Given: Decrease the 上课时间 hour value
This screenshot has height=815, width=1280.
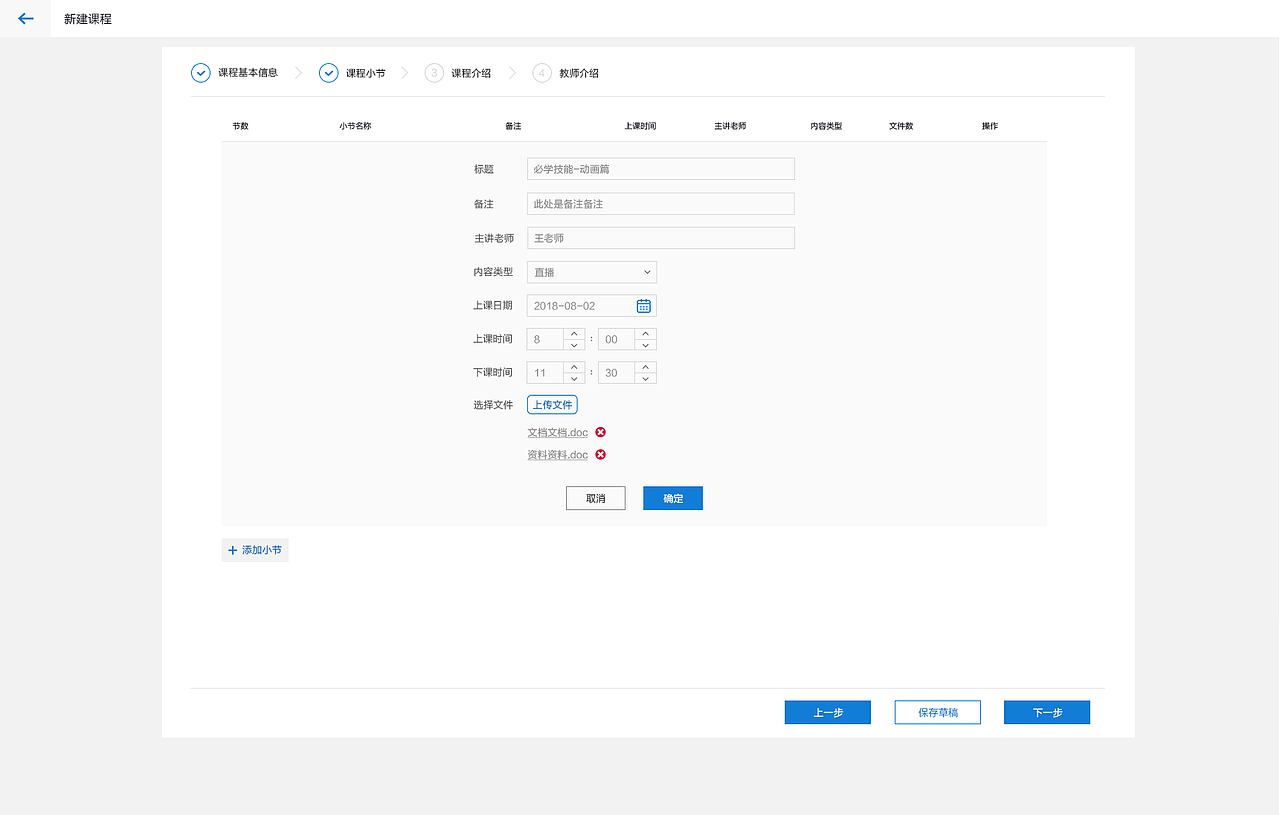Looking at the screenshot, I should pos(574,345).
